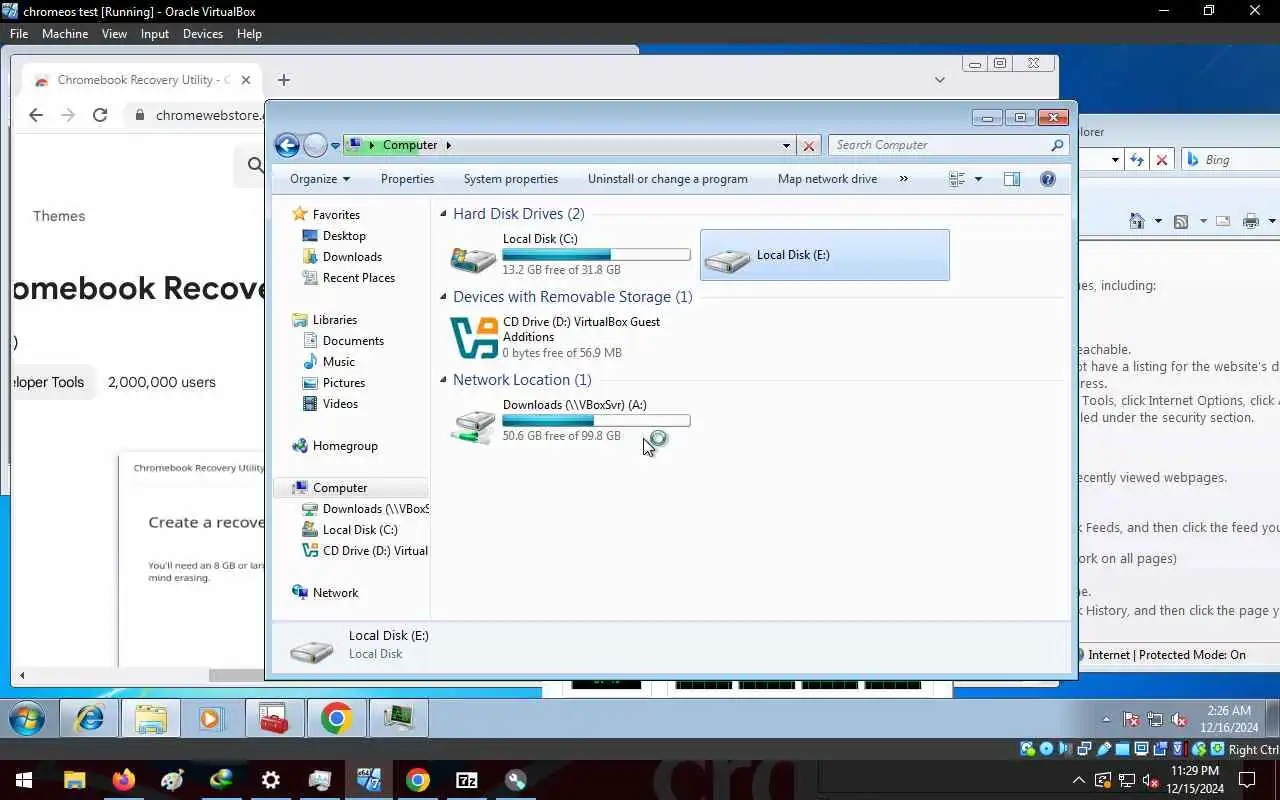Select Local Disk (C:) drive icon
The image size is (1280, 800).
[473, 258]
